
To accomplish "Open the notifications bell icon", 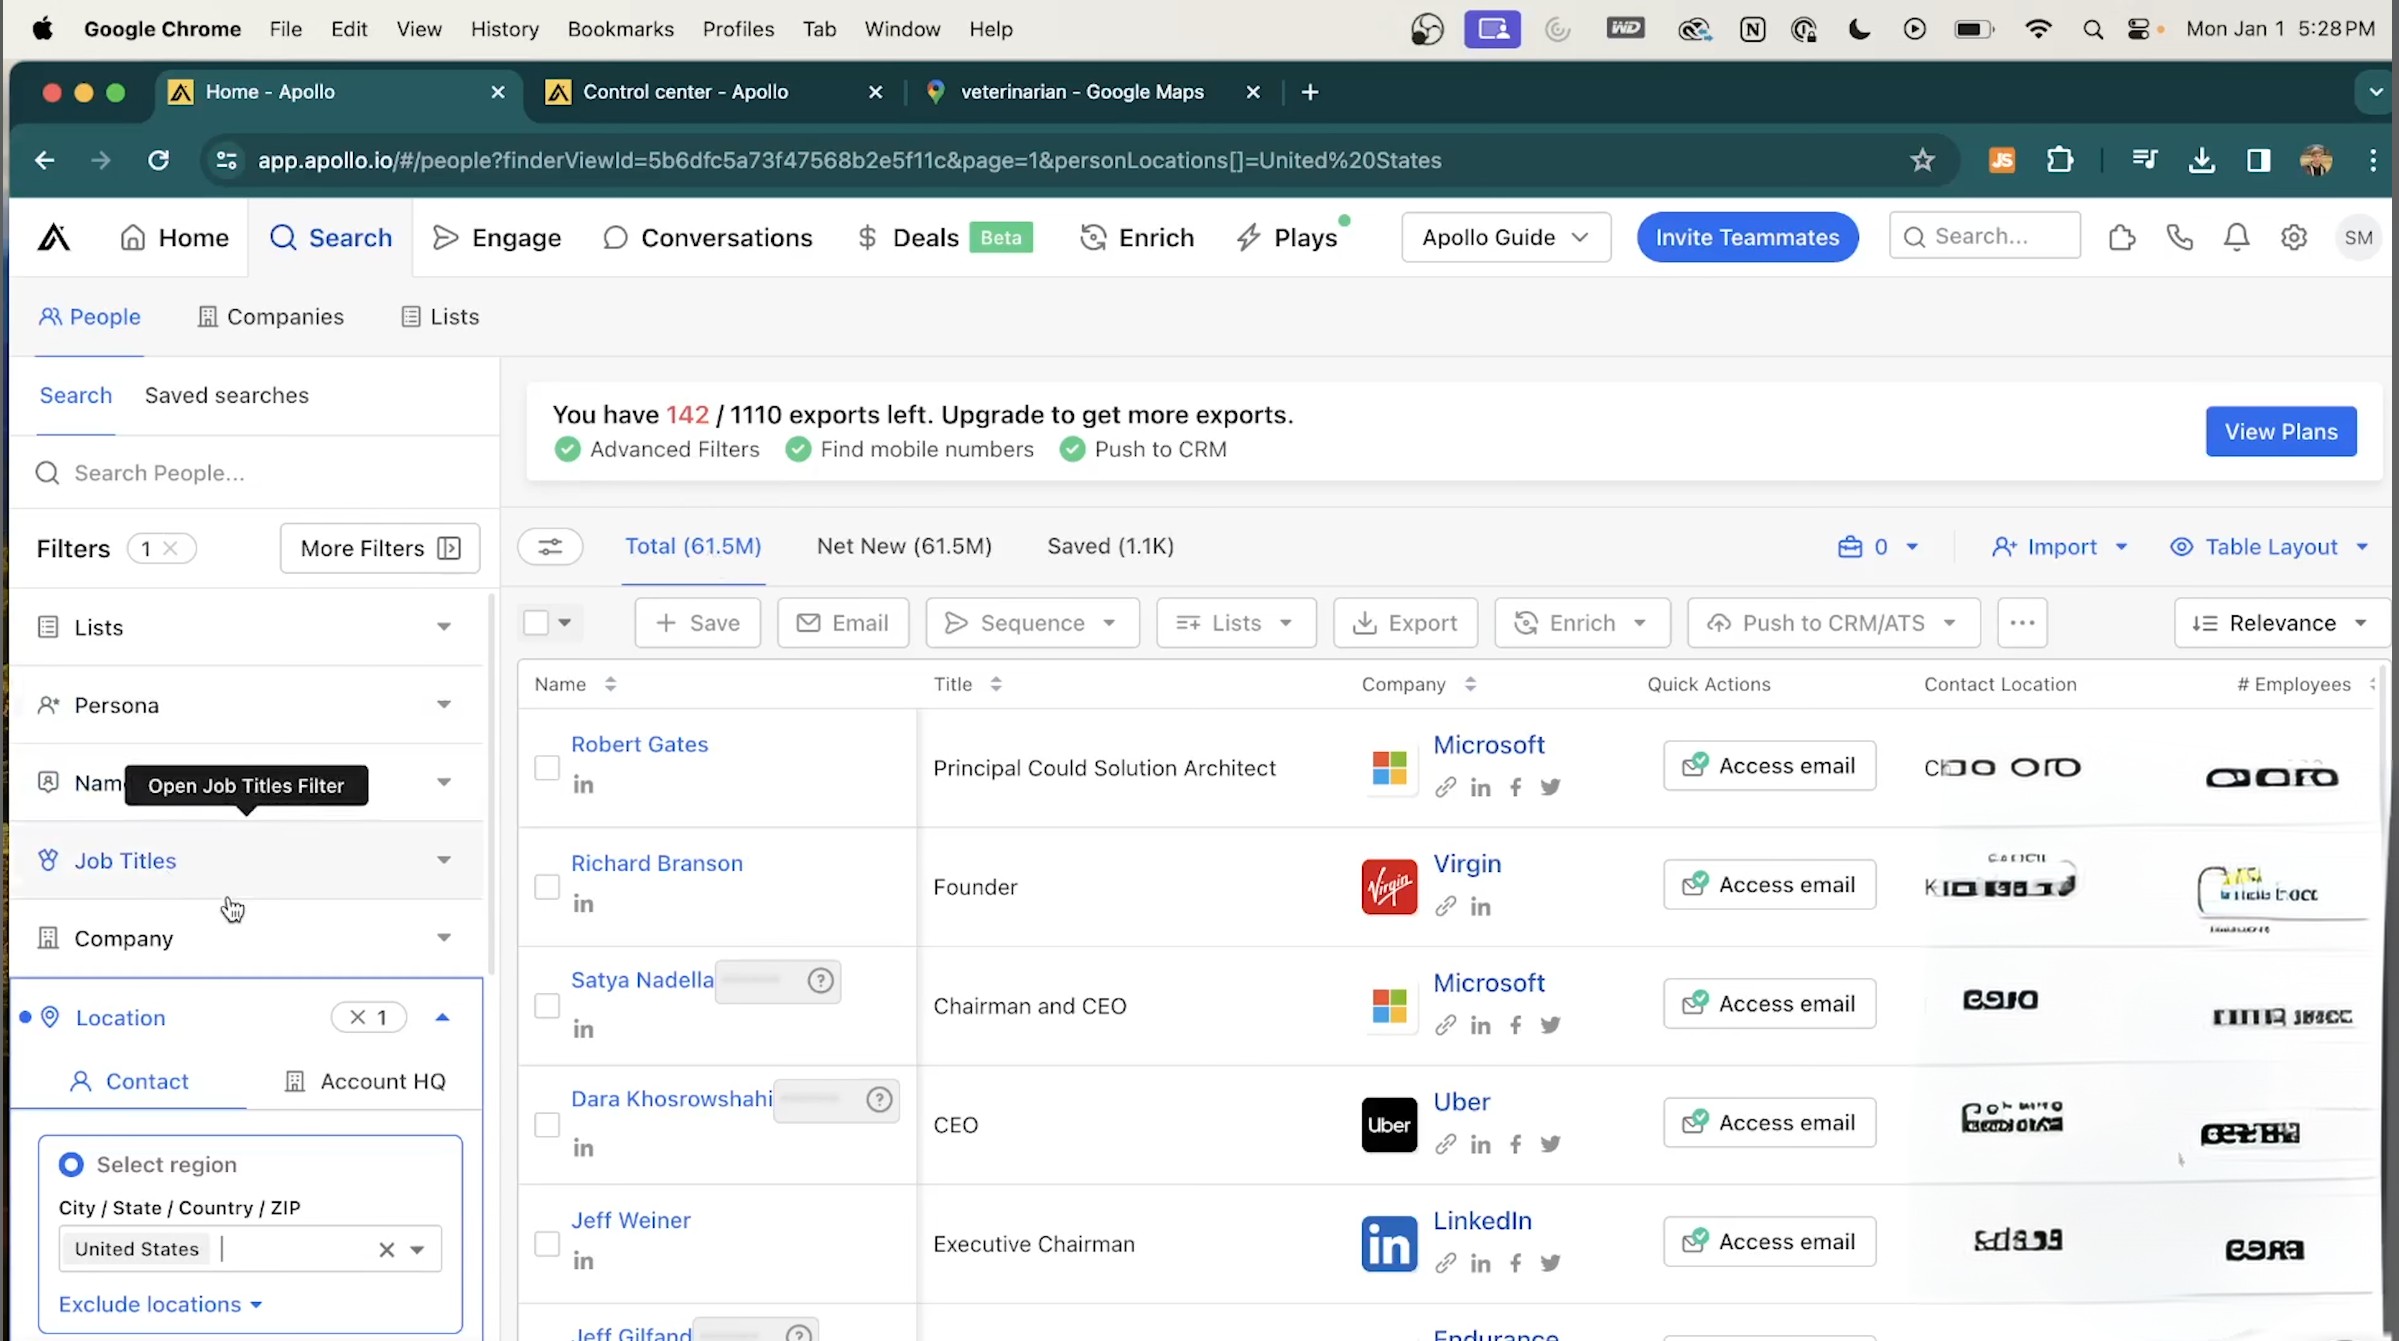I will click(x=2236, y=237).
